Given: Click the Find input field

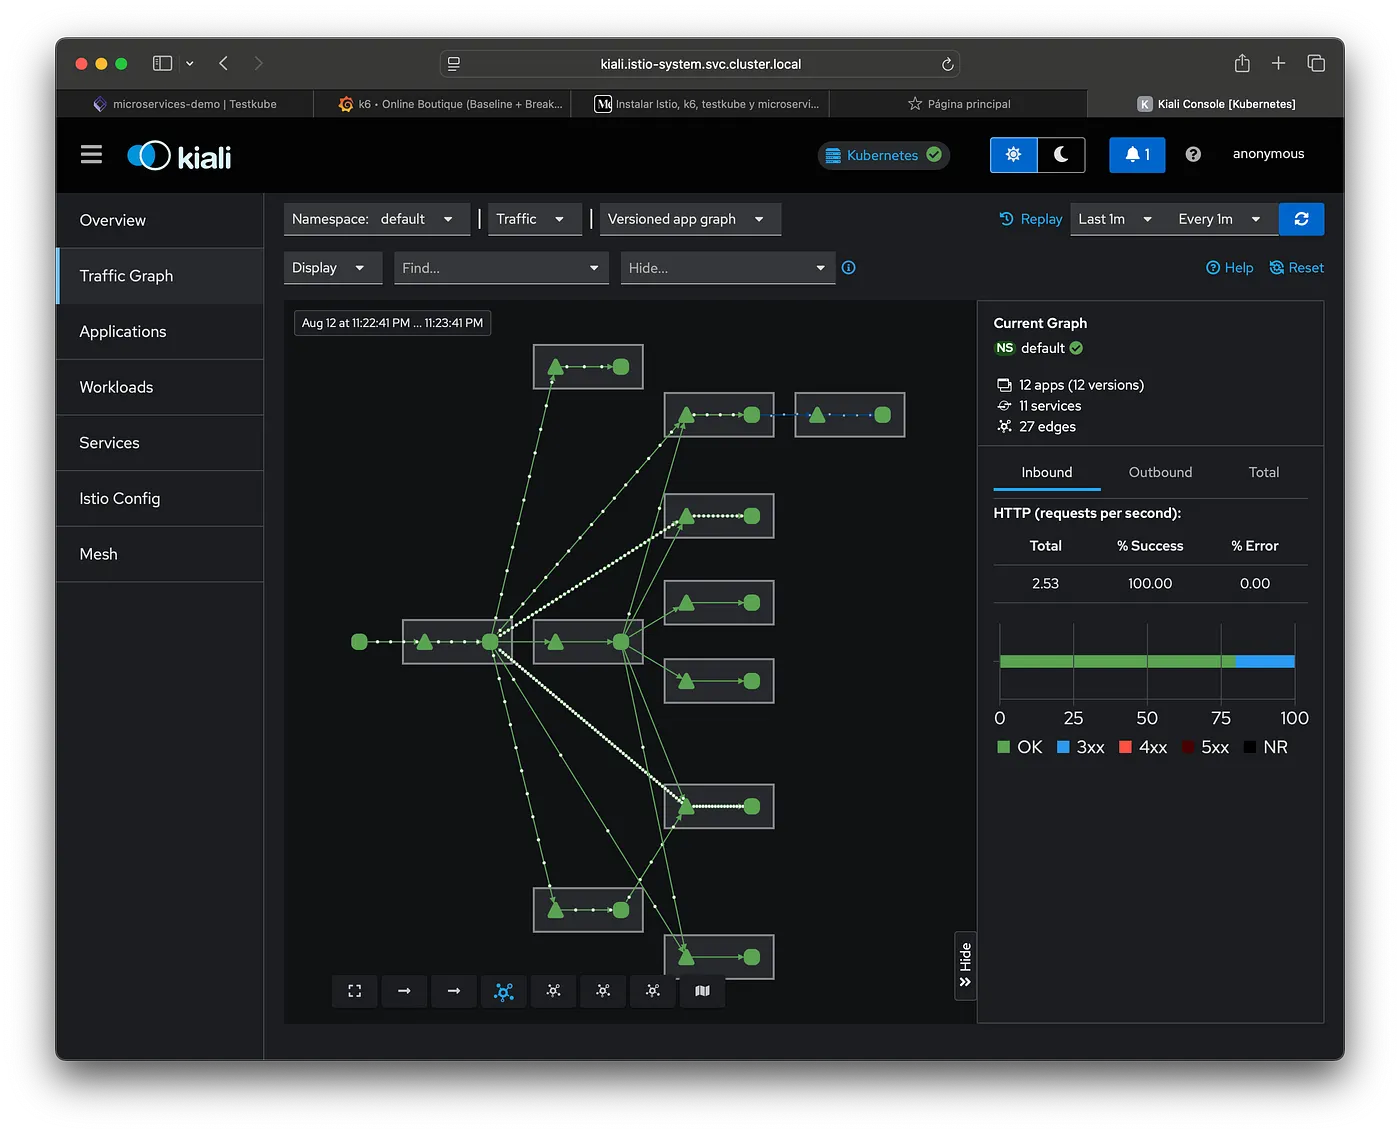Looking at the screenshot, I should pyautogui.click(x=490, y=268).
